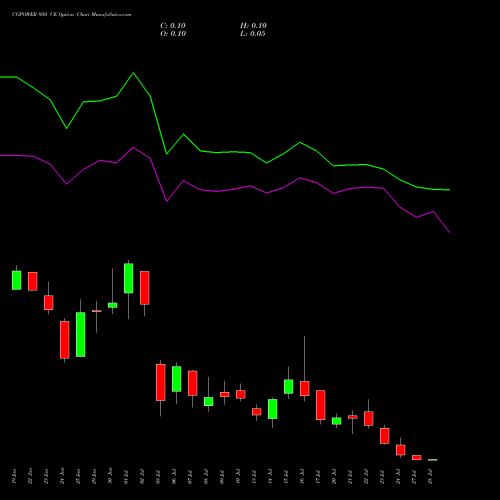Select the high value H: 0.10
This screenshot has height=500, width=500.
253,26
